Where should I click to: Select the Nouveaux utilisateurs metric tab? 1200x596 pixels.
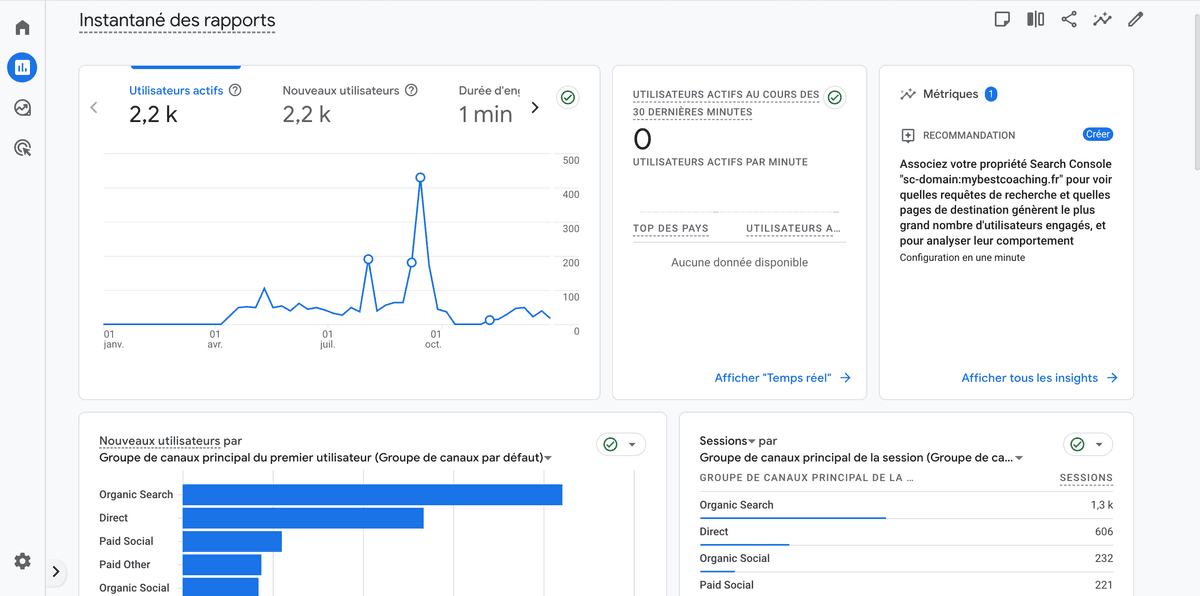[340, 103]
